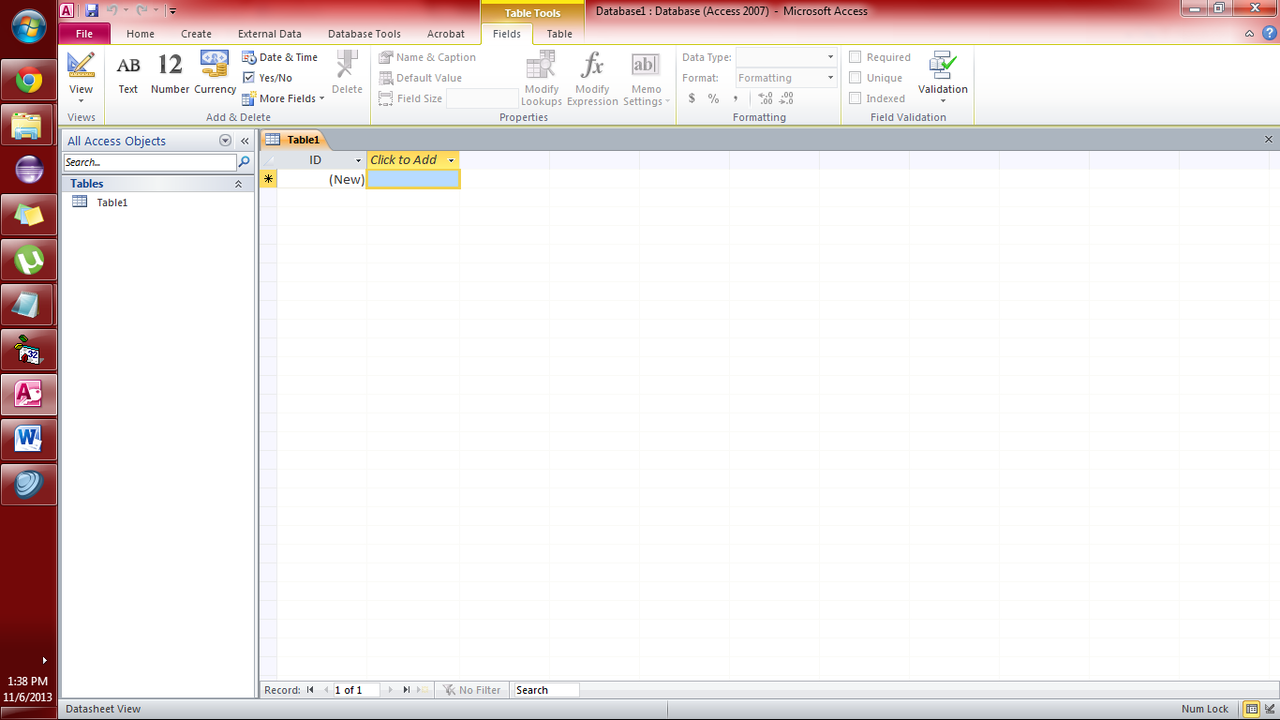
Task: Select Table1 in the navigation pane
Action: pyautogui.click(x=111, y=202)
